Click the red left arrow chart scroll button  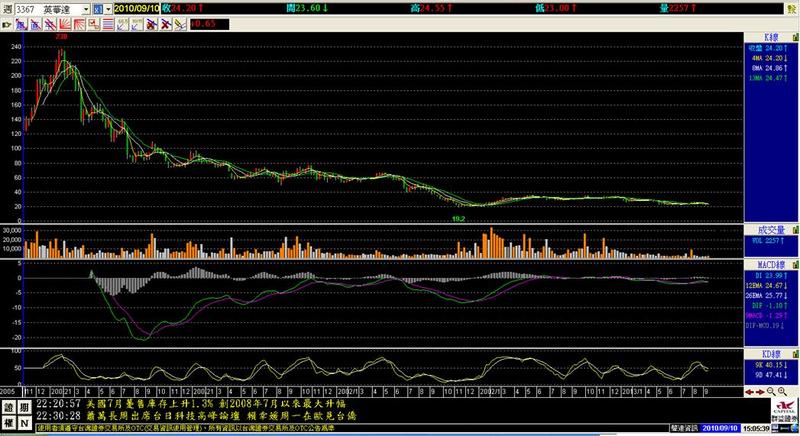[x=749, y=392]
